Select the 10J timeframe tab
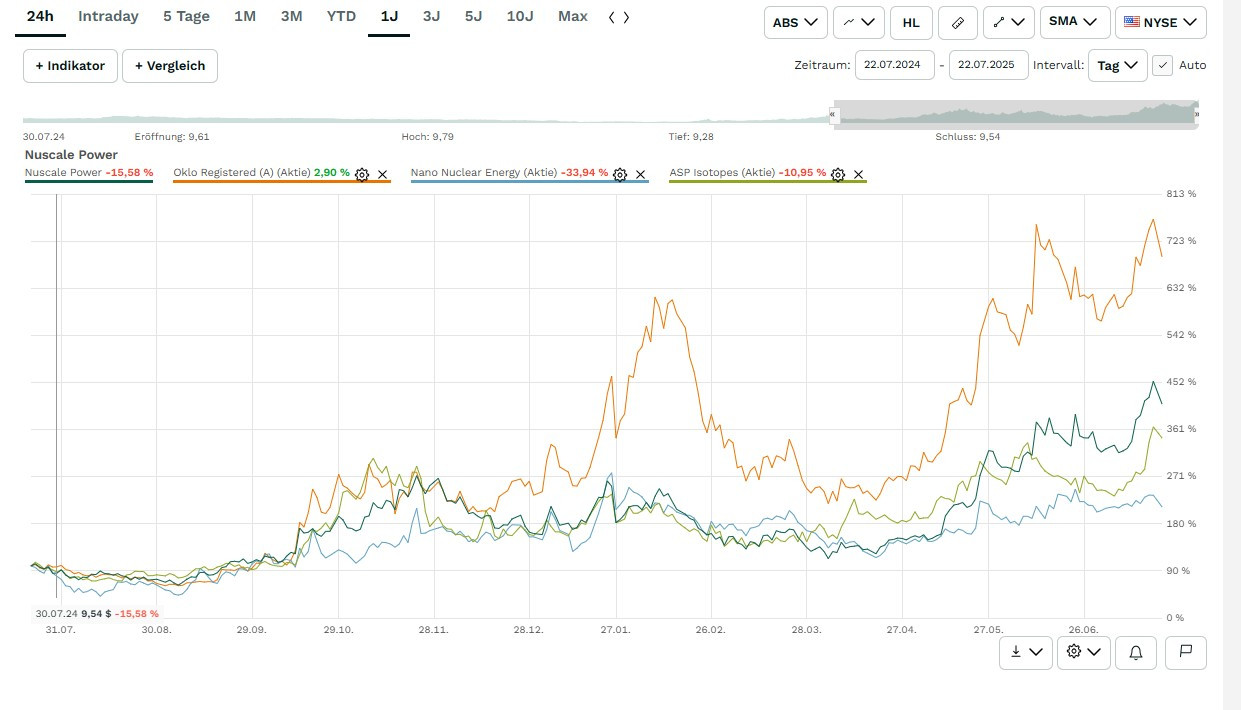This screenshot has height=710, width=1241. click(520, 17)
